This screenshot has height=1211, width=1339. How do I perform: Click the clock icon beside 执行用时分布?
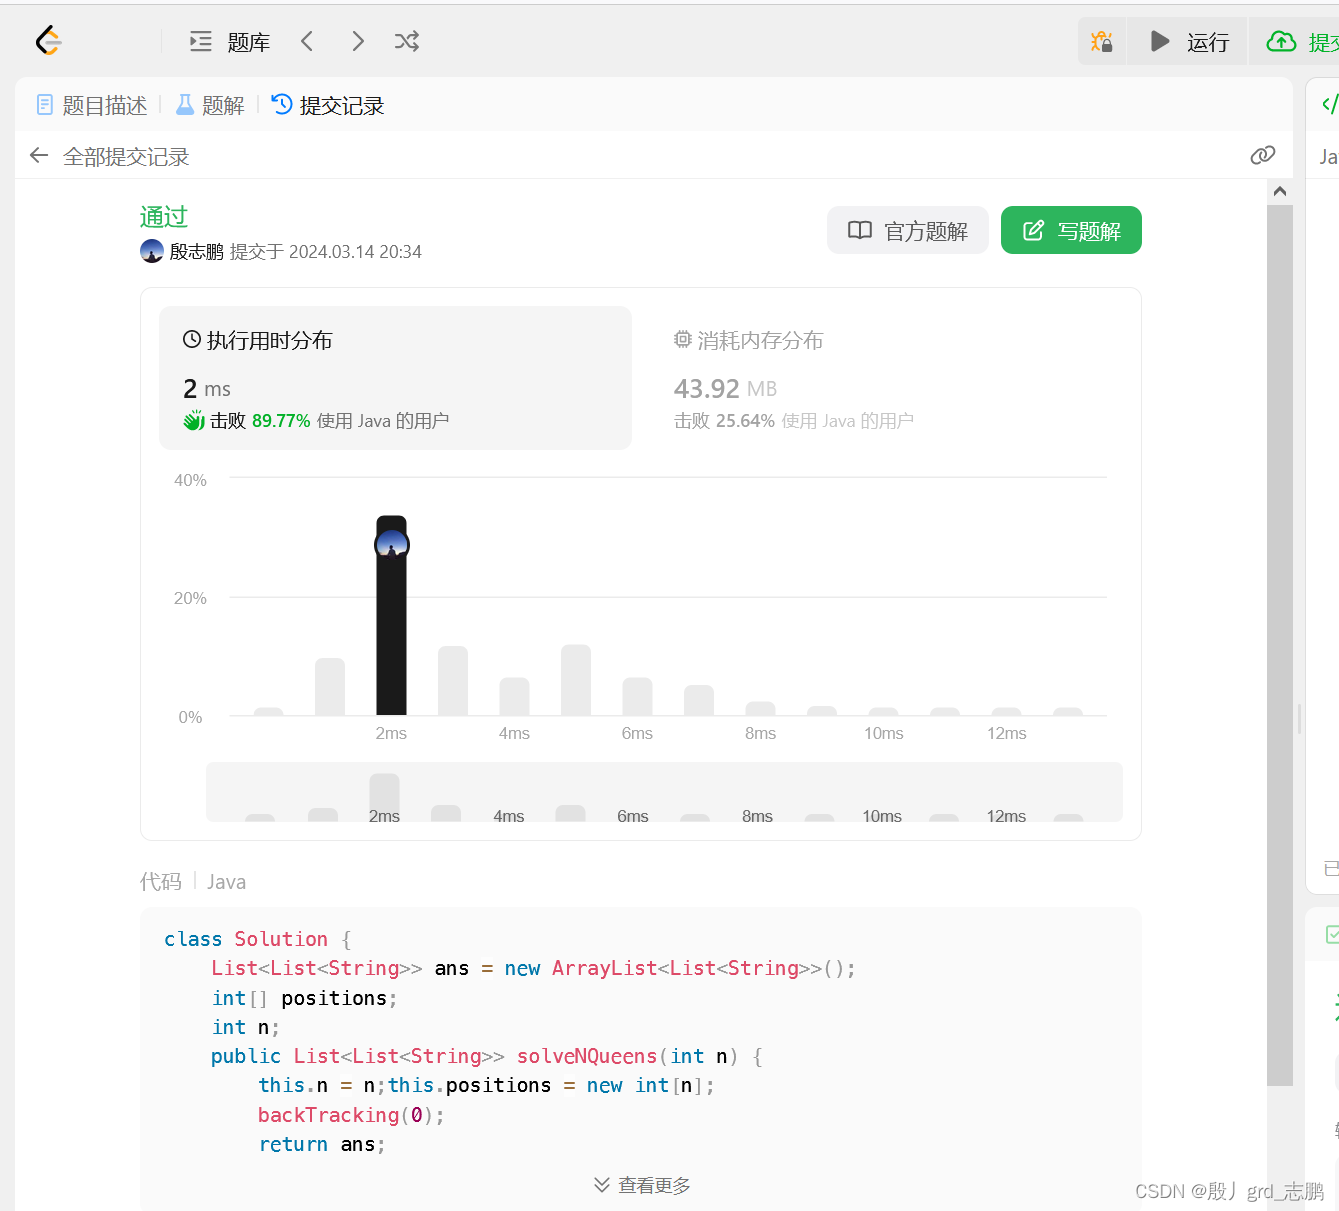[x=192, y=340]
